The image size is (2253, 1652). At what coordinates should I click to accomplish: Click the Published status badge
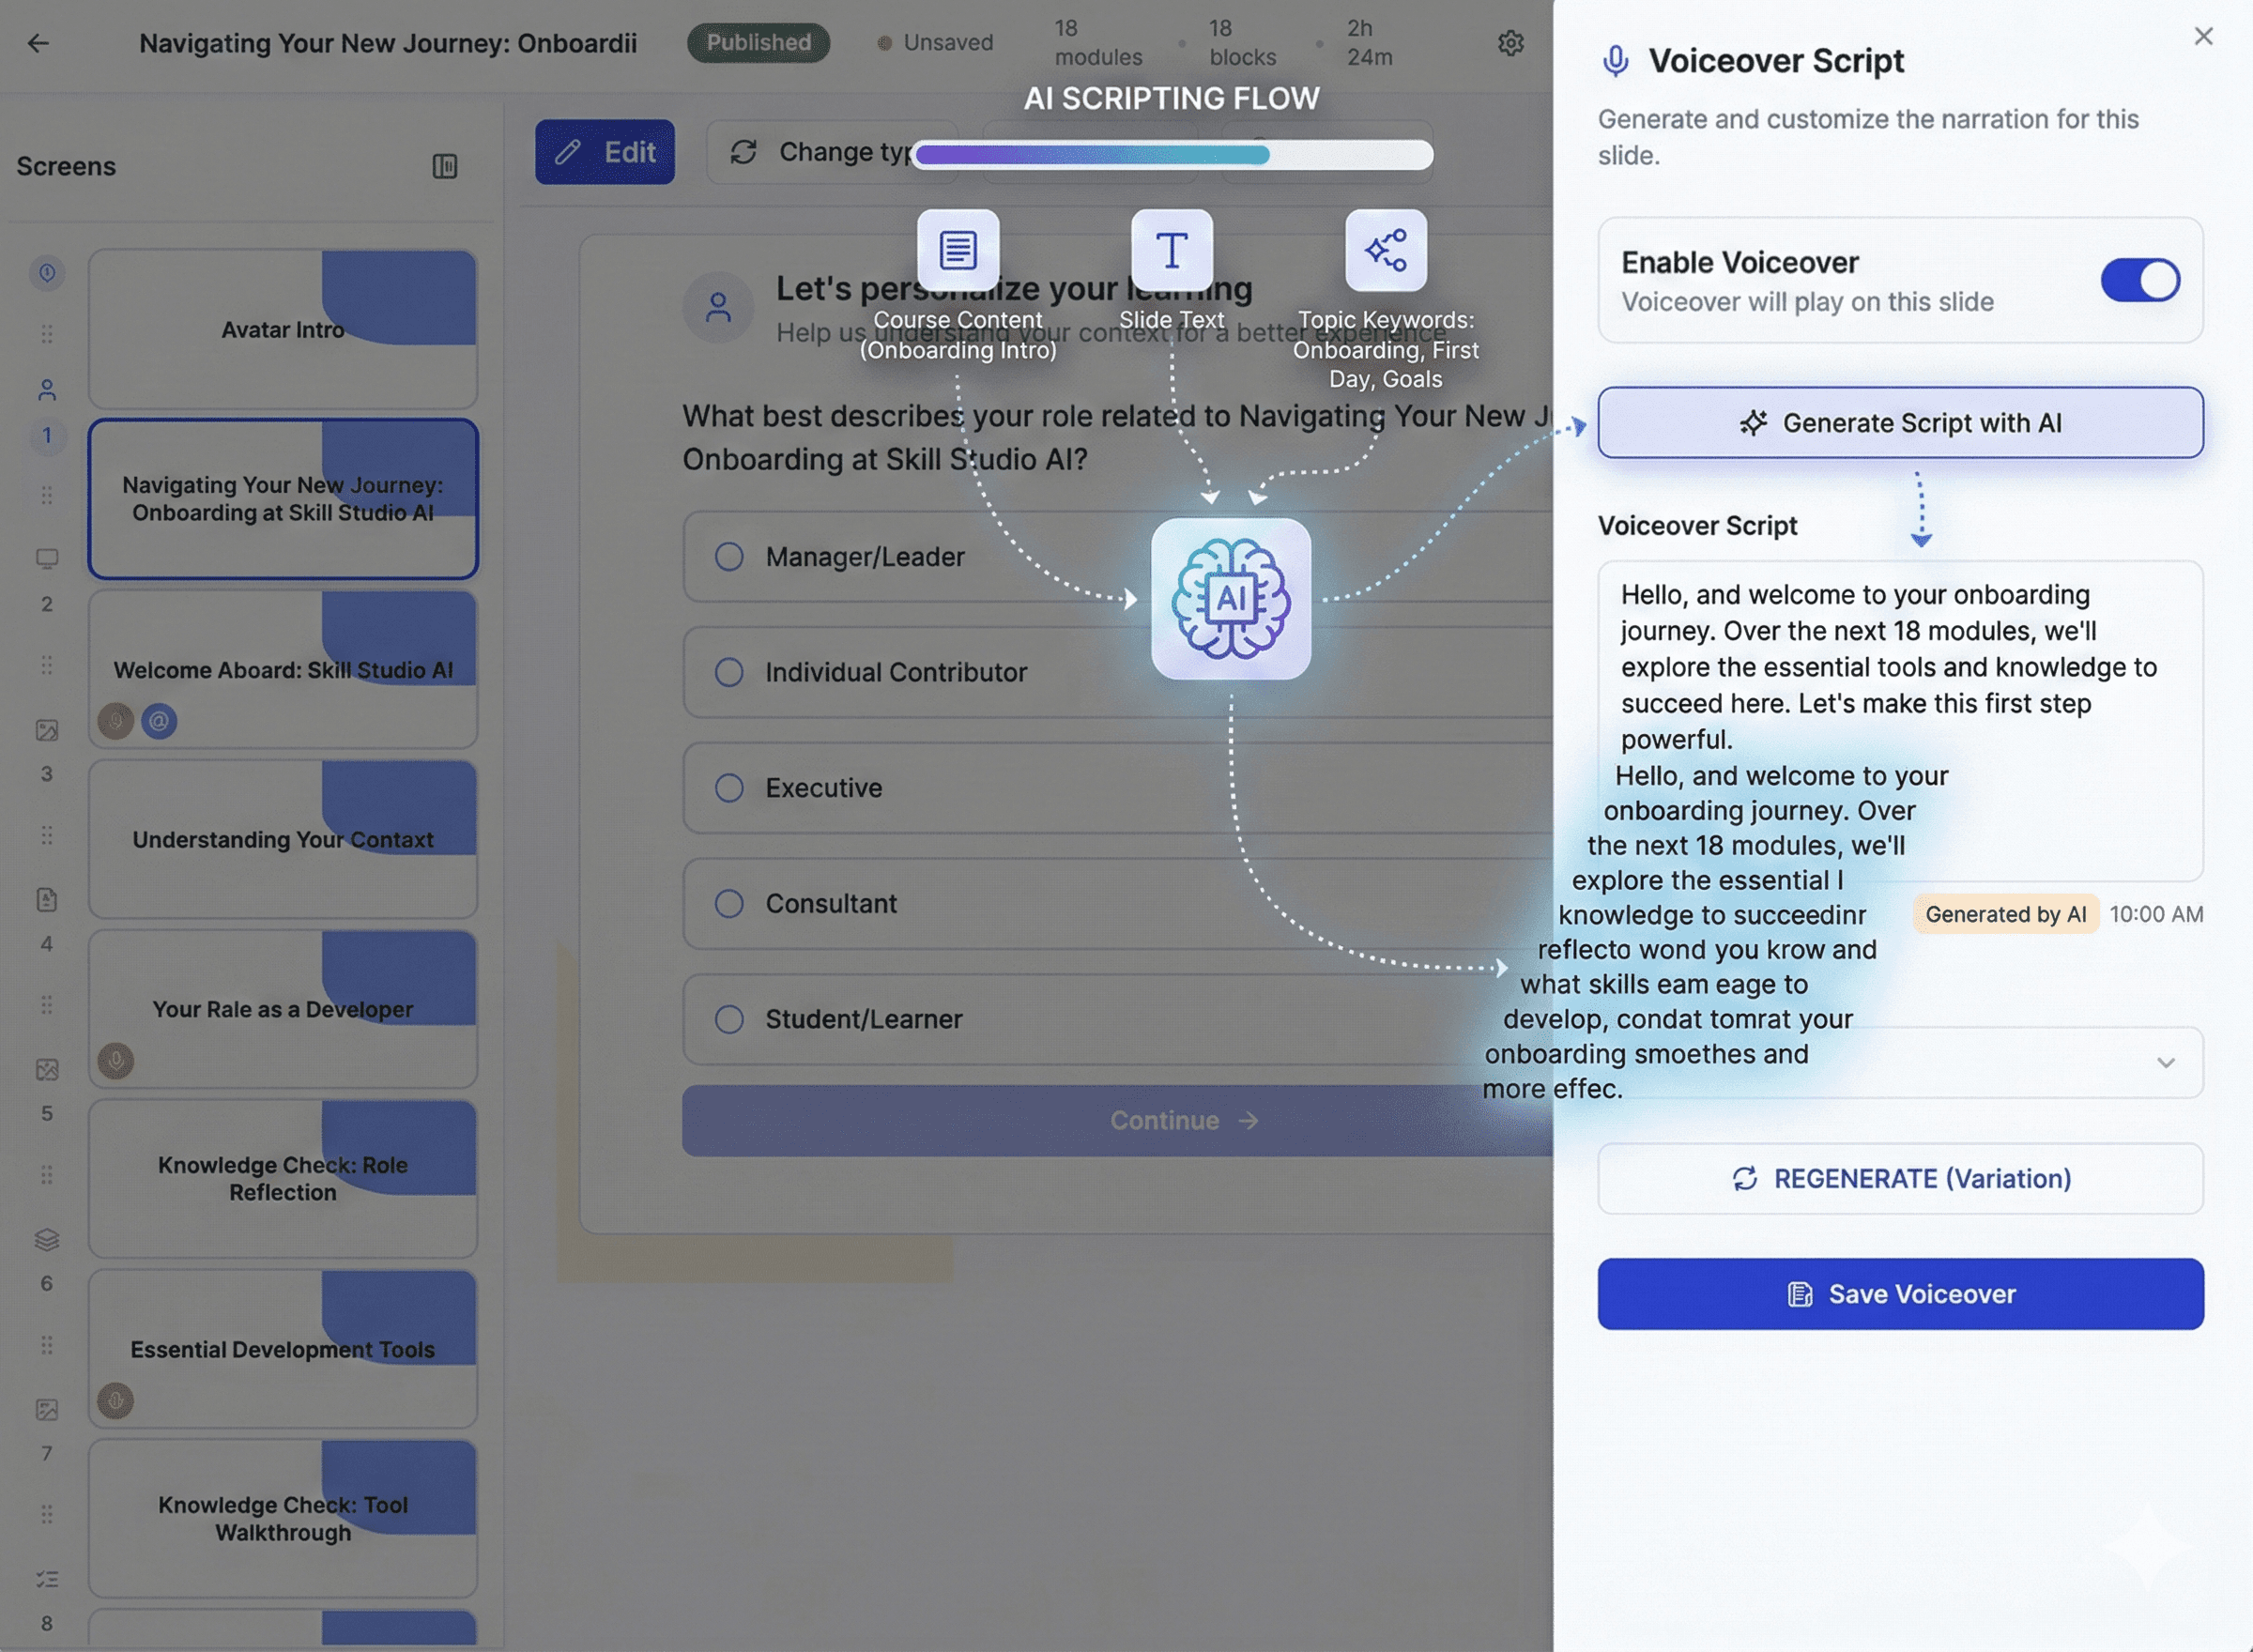click(x=758, y=43)
